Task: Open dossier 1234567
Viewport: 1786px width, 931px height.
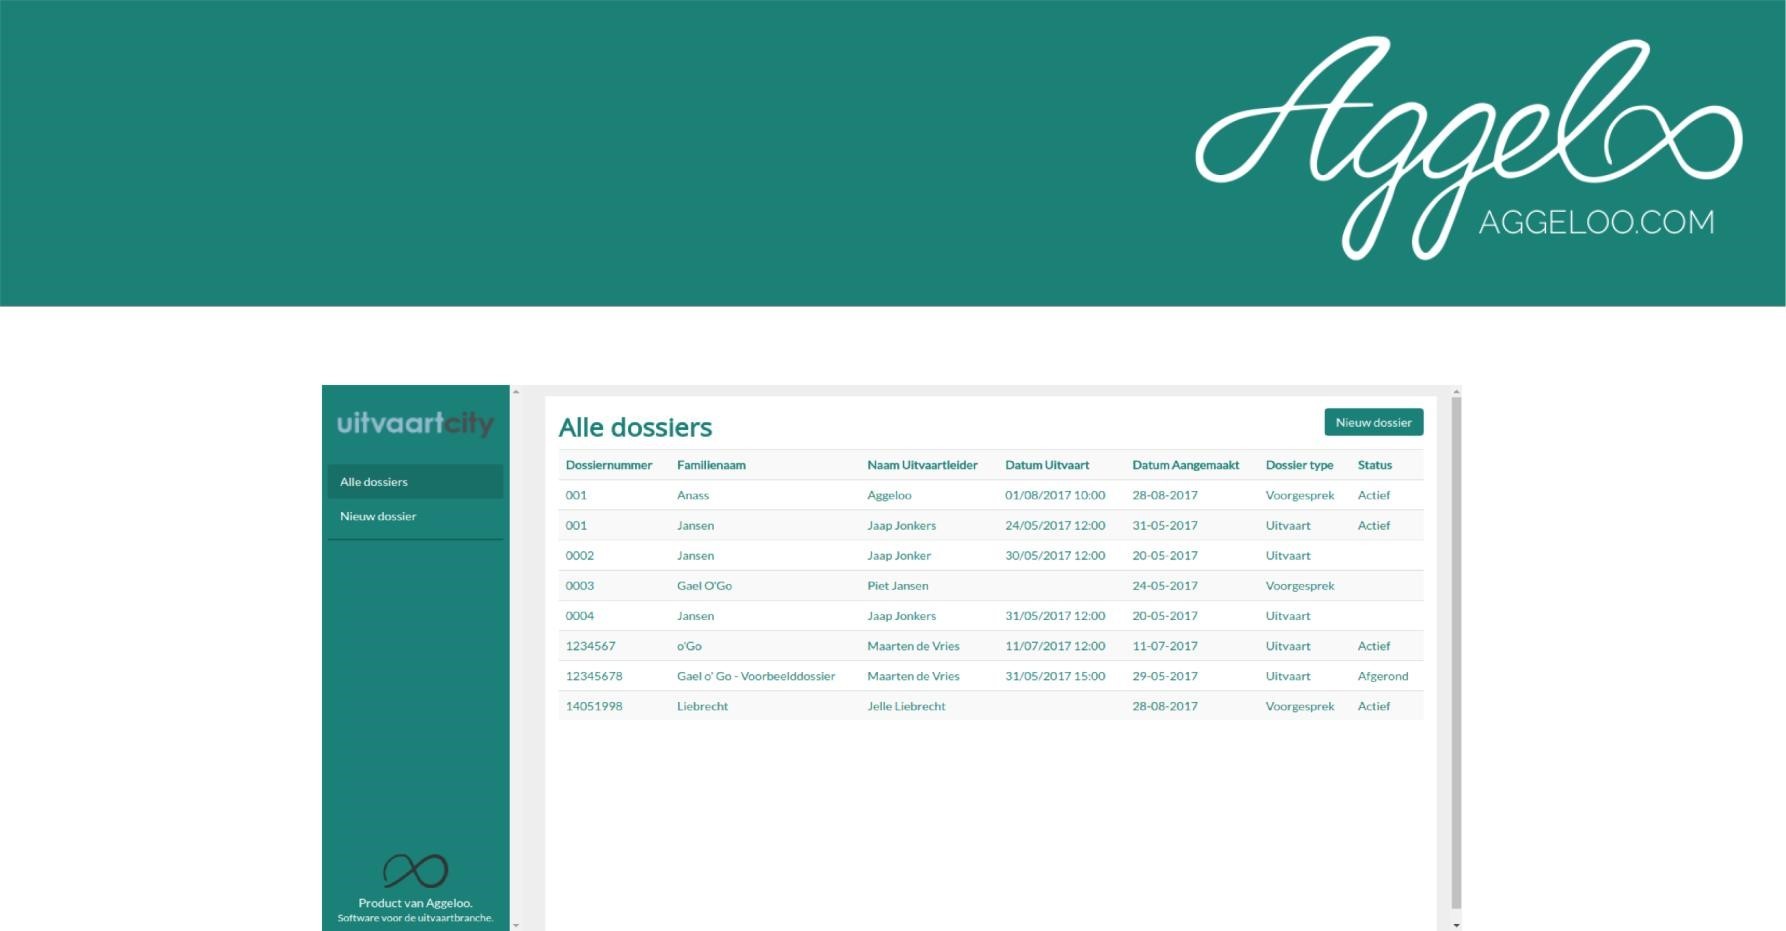Action: point(590,646)
